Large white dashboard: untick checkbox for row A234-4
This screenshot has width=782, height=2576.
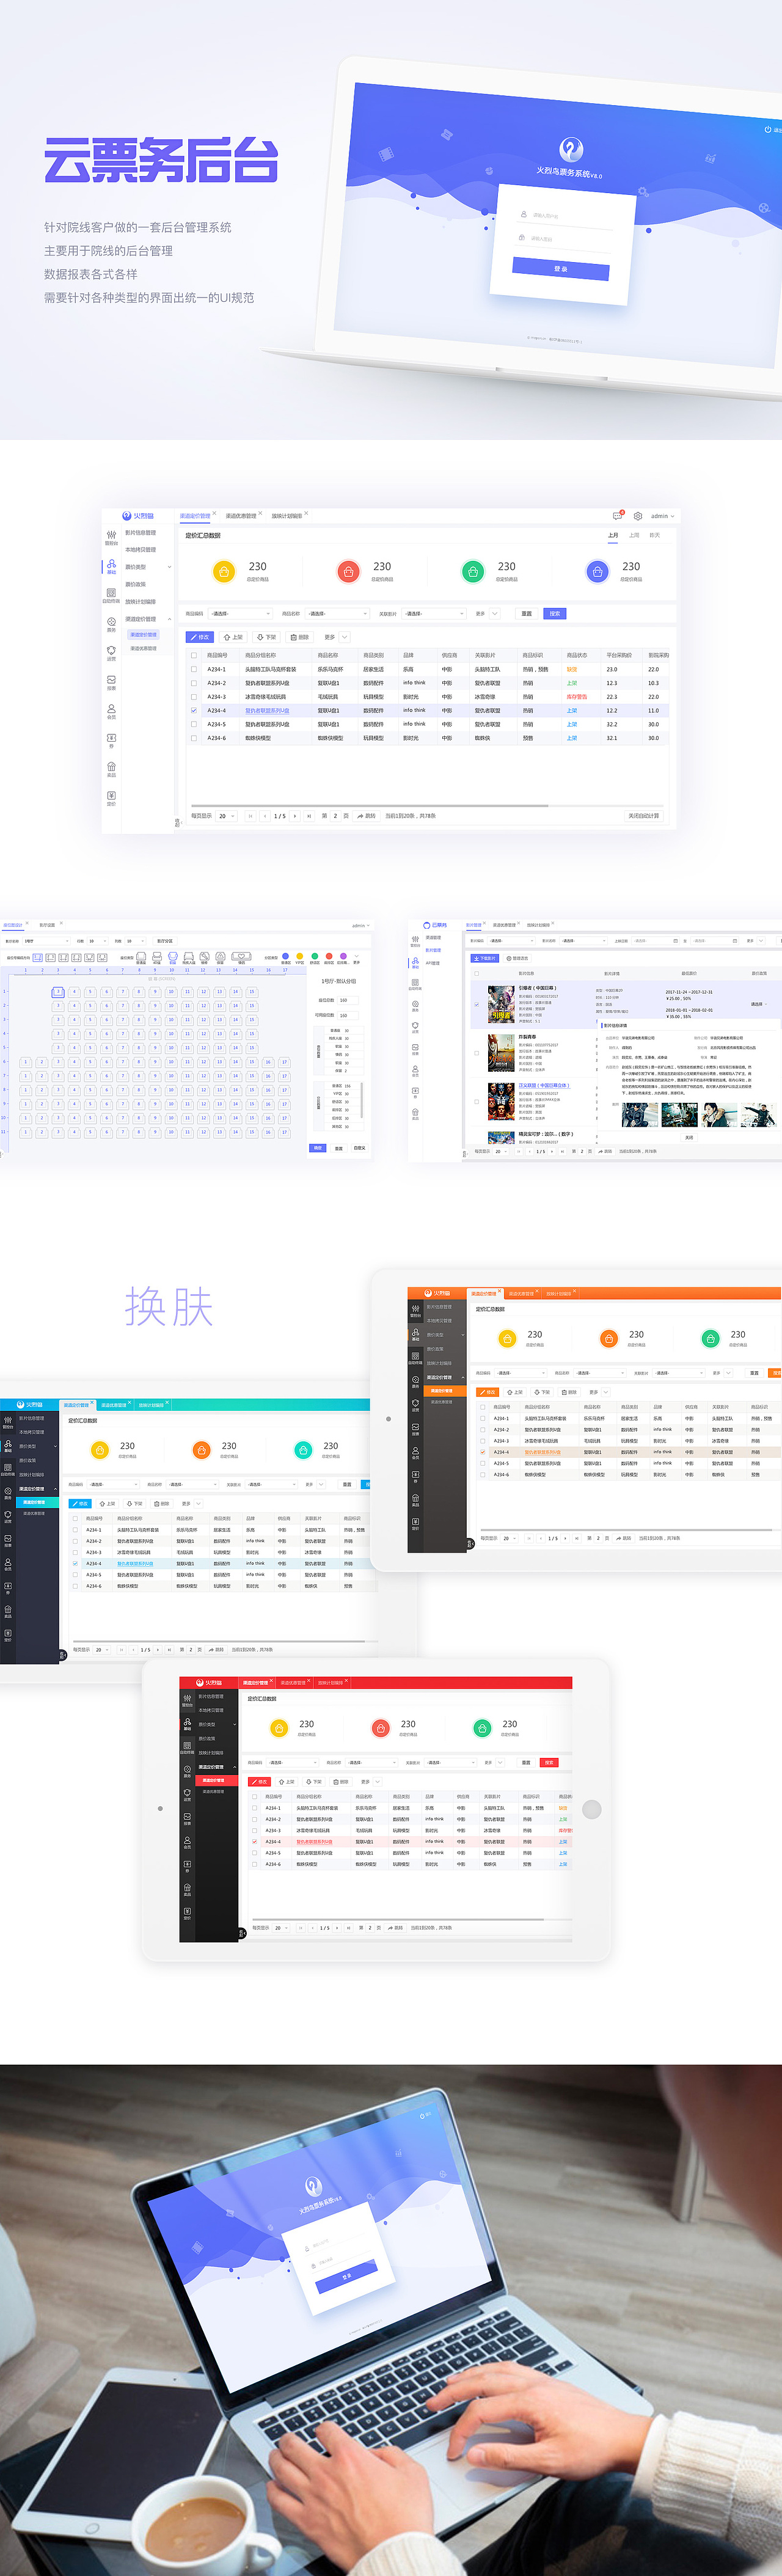point(194,710)
